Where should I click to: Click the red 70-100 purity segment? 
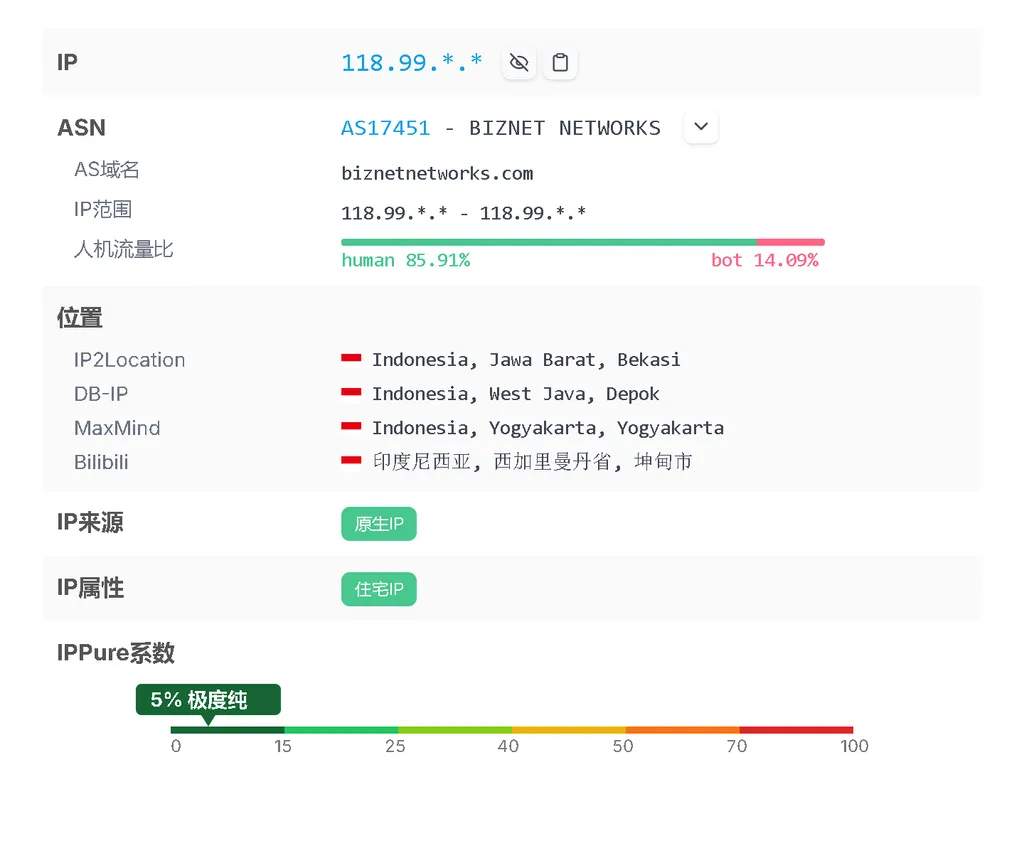[796, 730]
